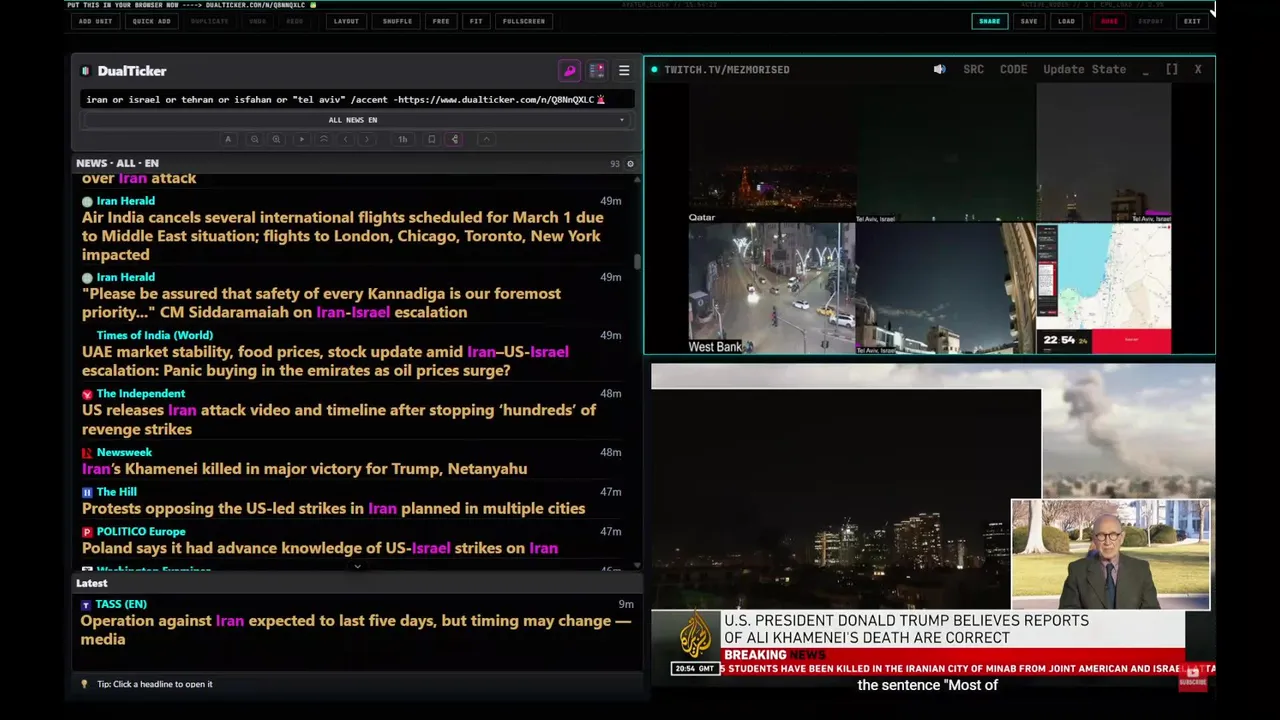Click the QUICK ADD button
Screen dimensions: 1280x720
point(151,21)
